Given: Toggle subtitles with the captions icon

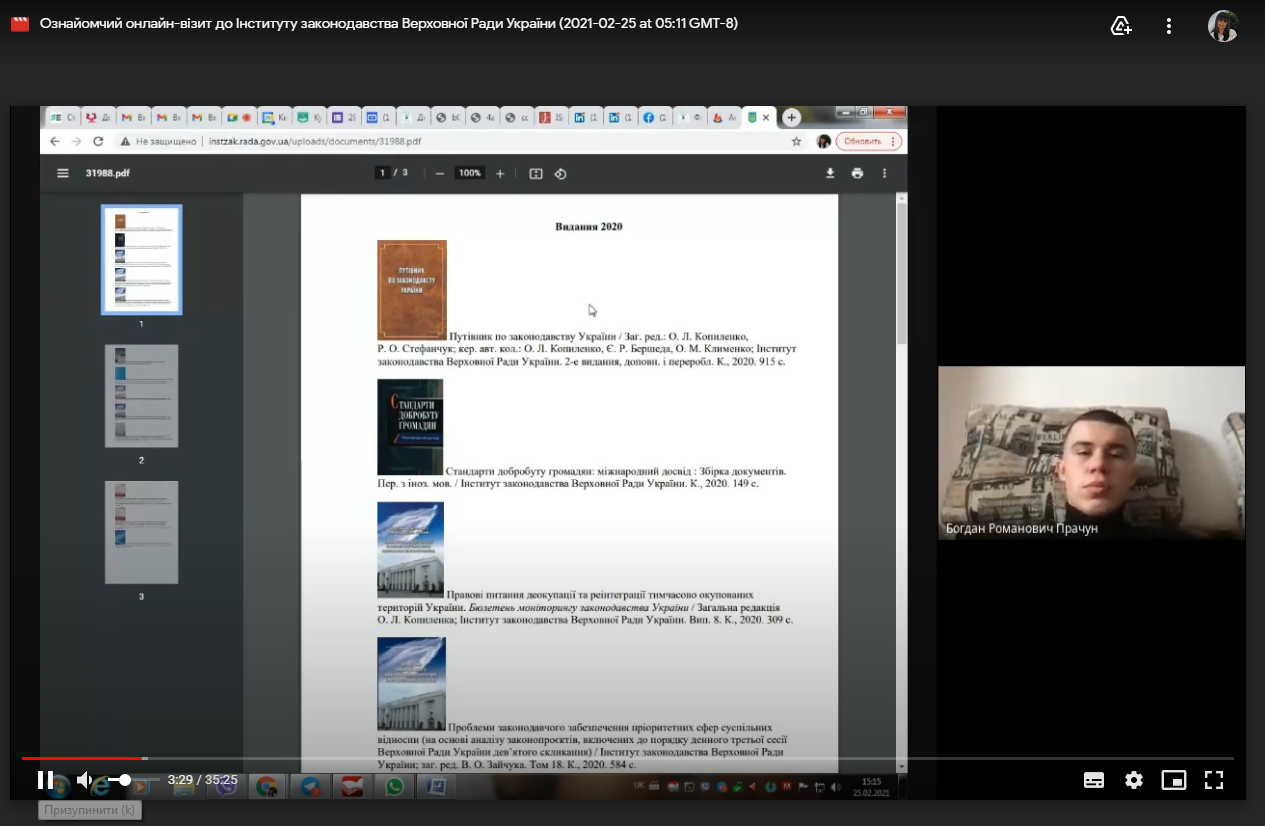Looking at the screenshot, I should click(x=1094, y=780).
